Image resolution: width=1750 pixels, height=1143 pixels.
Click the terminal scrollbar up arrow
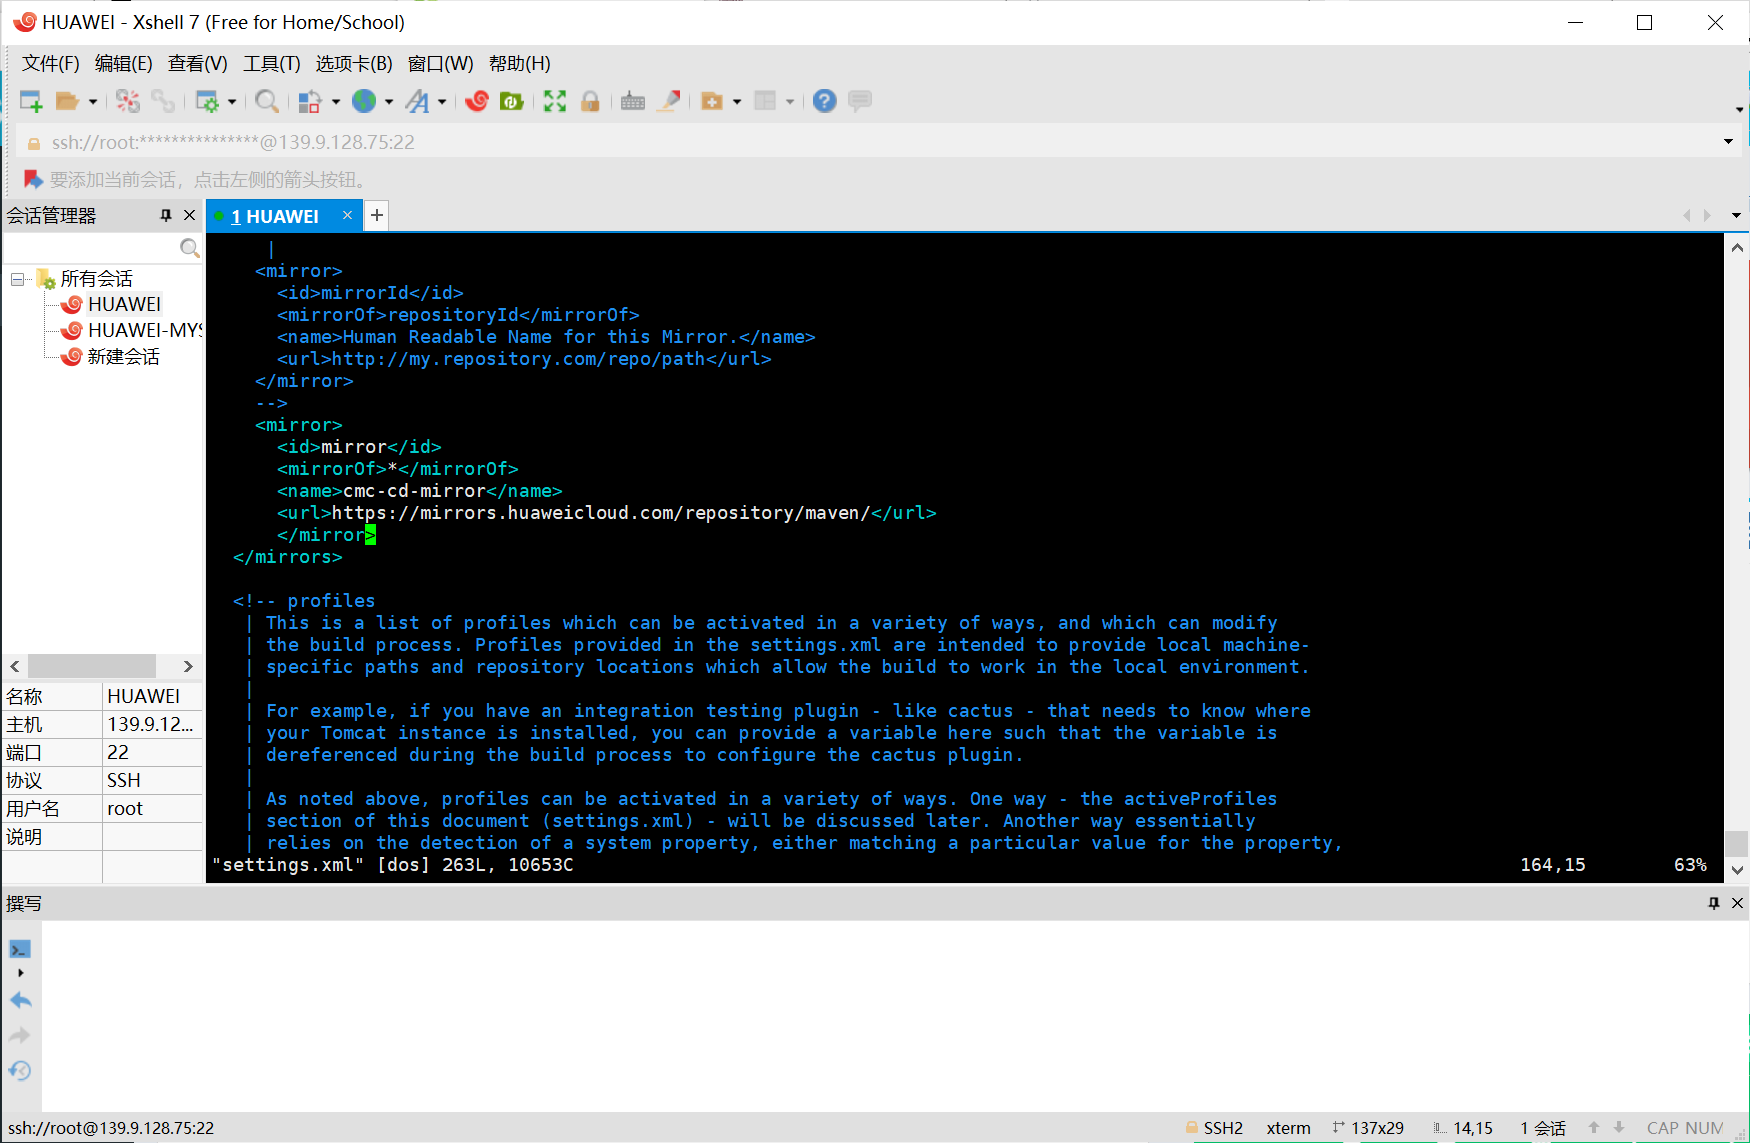pyautogui.click(x=1737, y=247)
